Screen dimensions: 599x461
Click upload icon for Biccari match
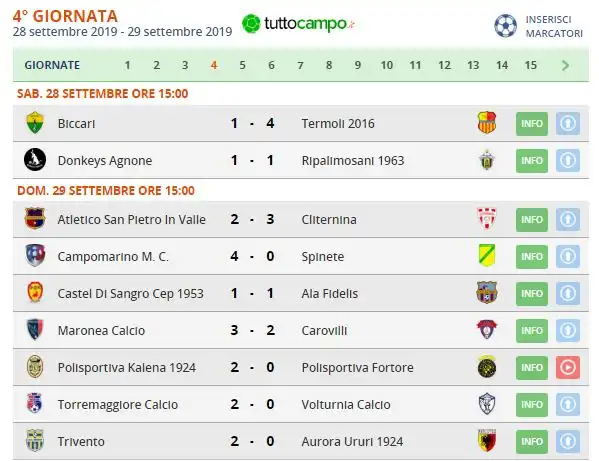[568, 123]
